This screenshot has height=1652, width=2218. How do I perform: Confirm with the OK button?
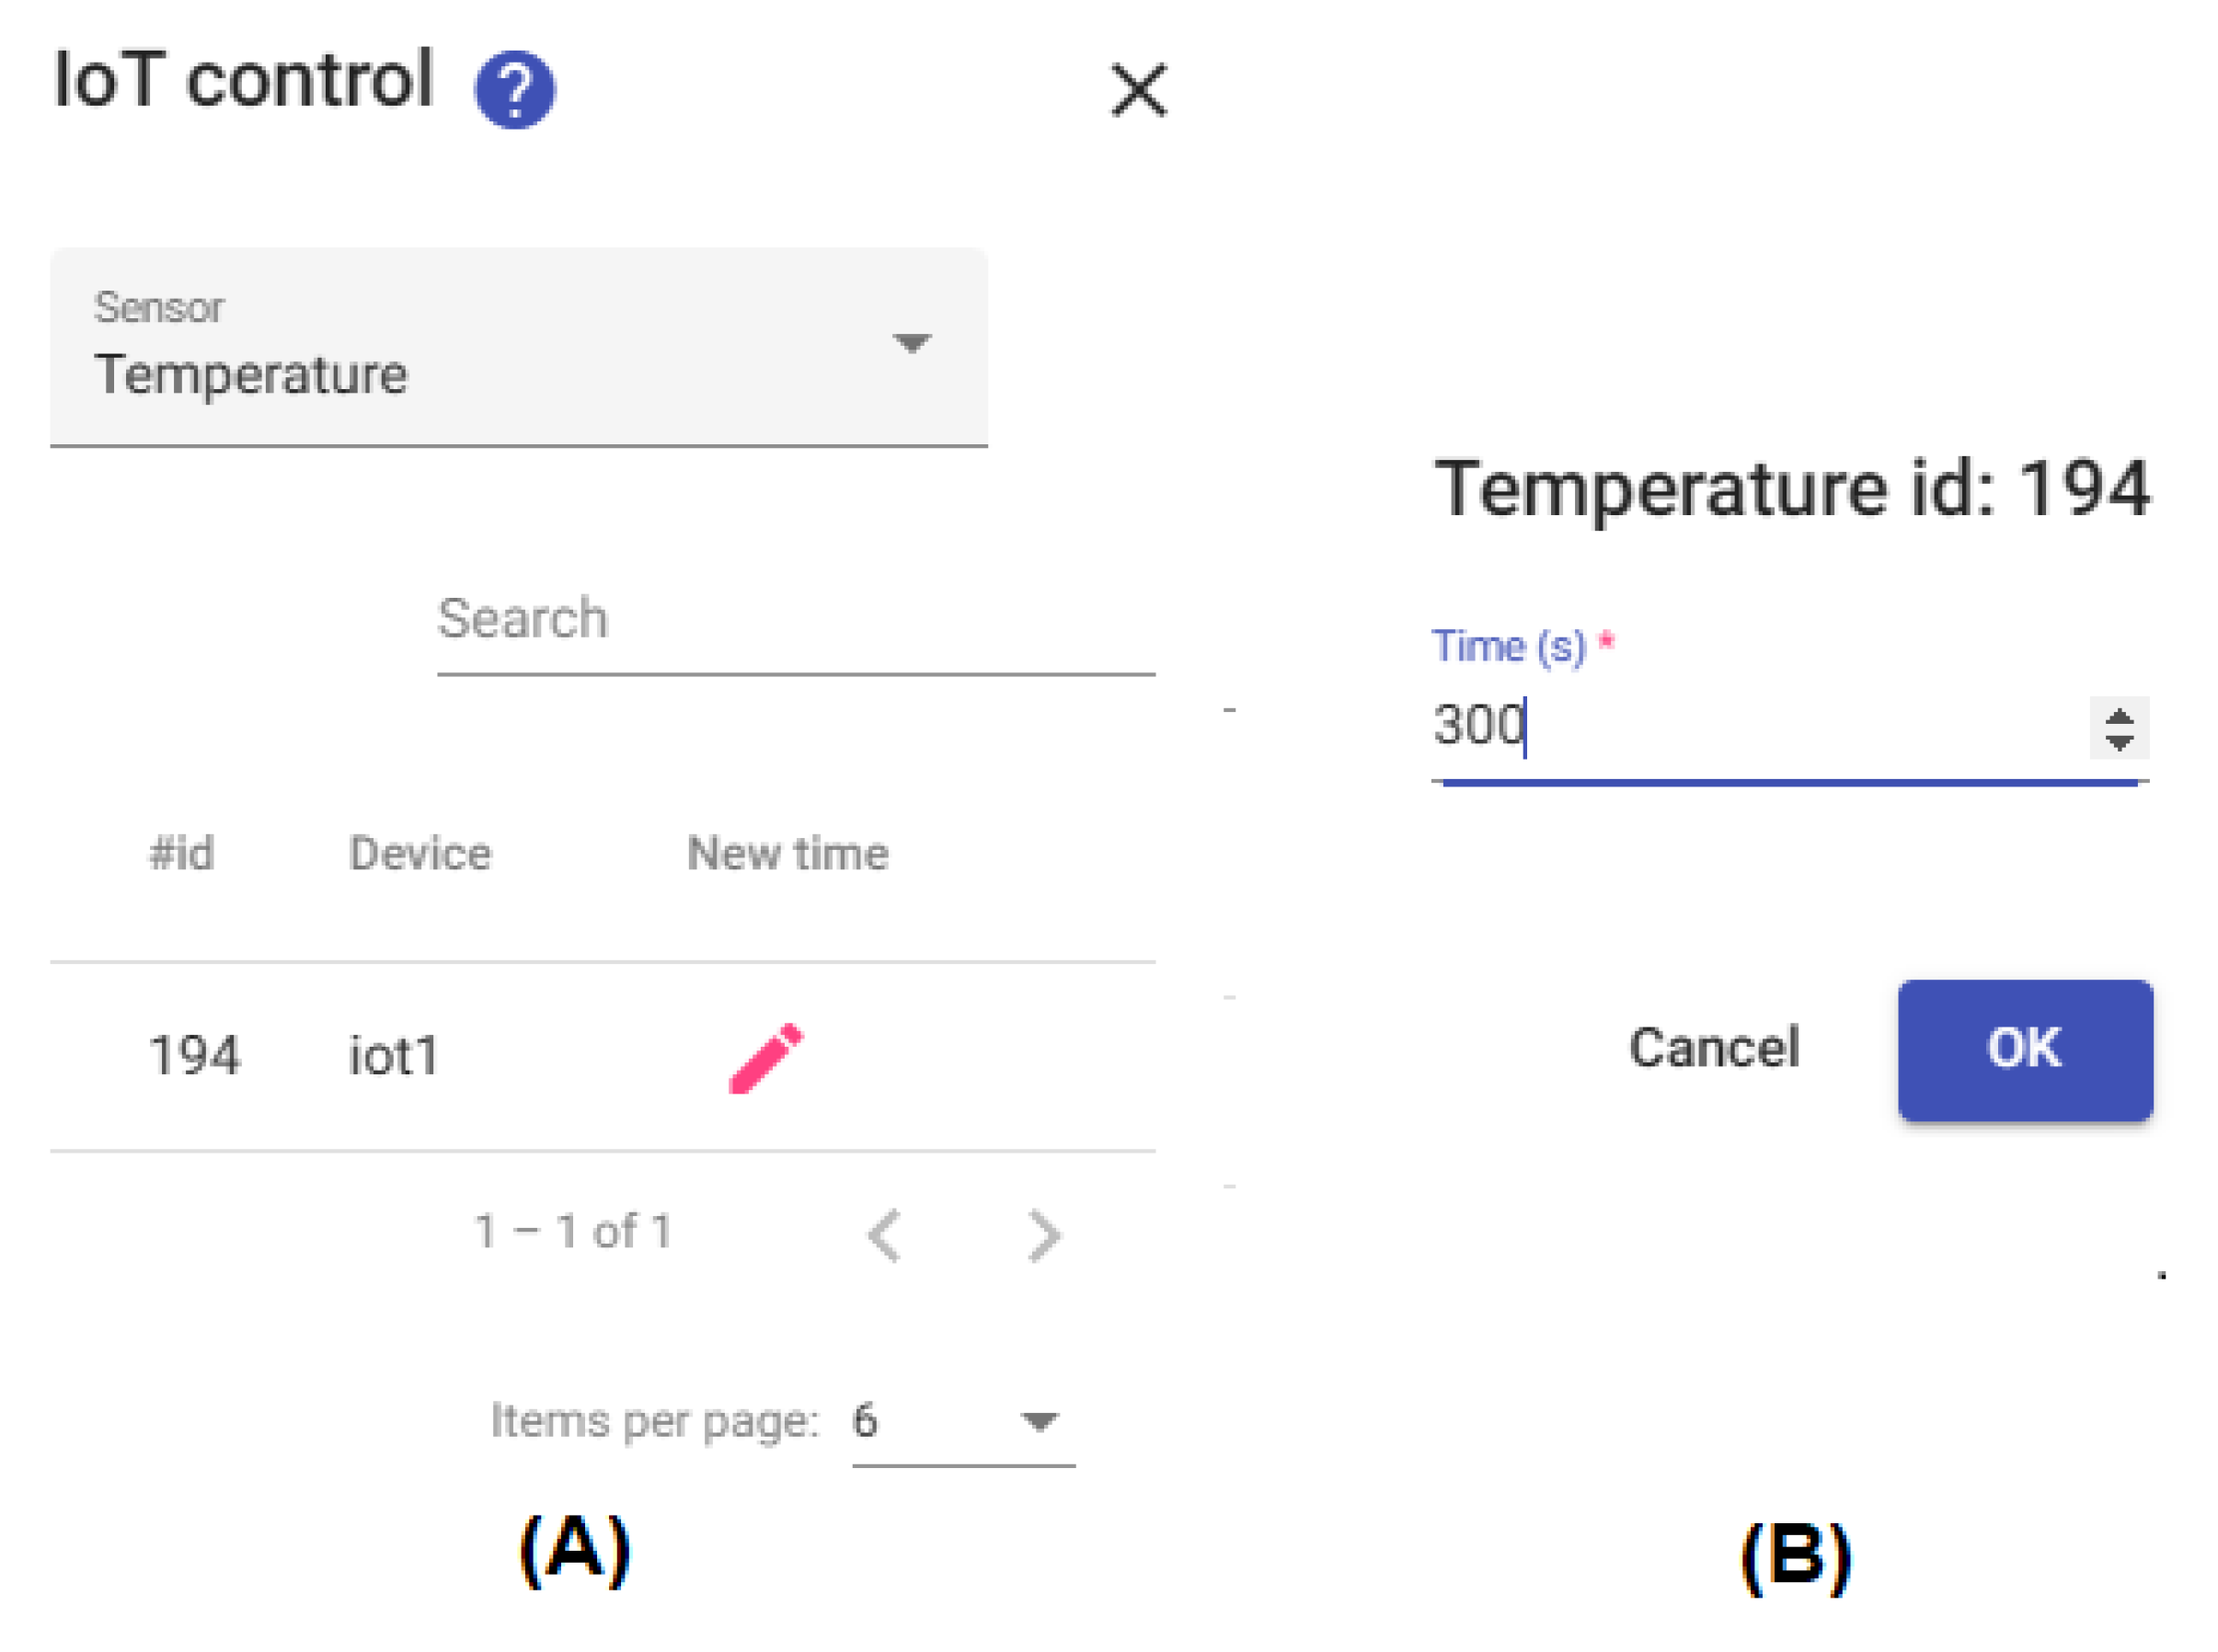tap(2024, 1049)
